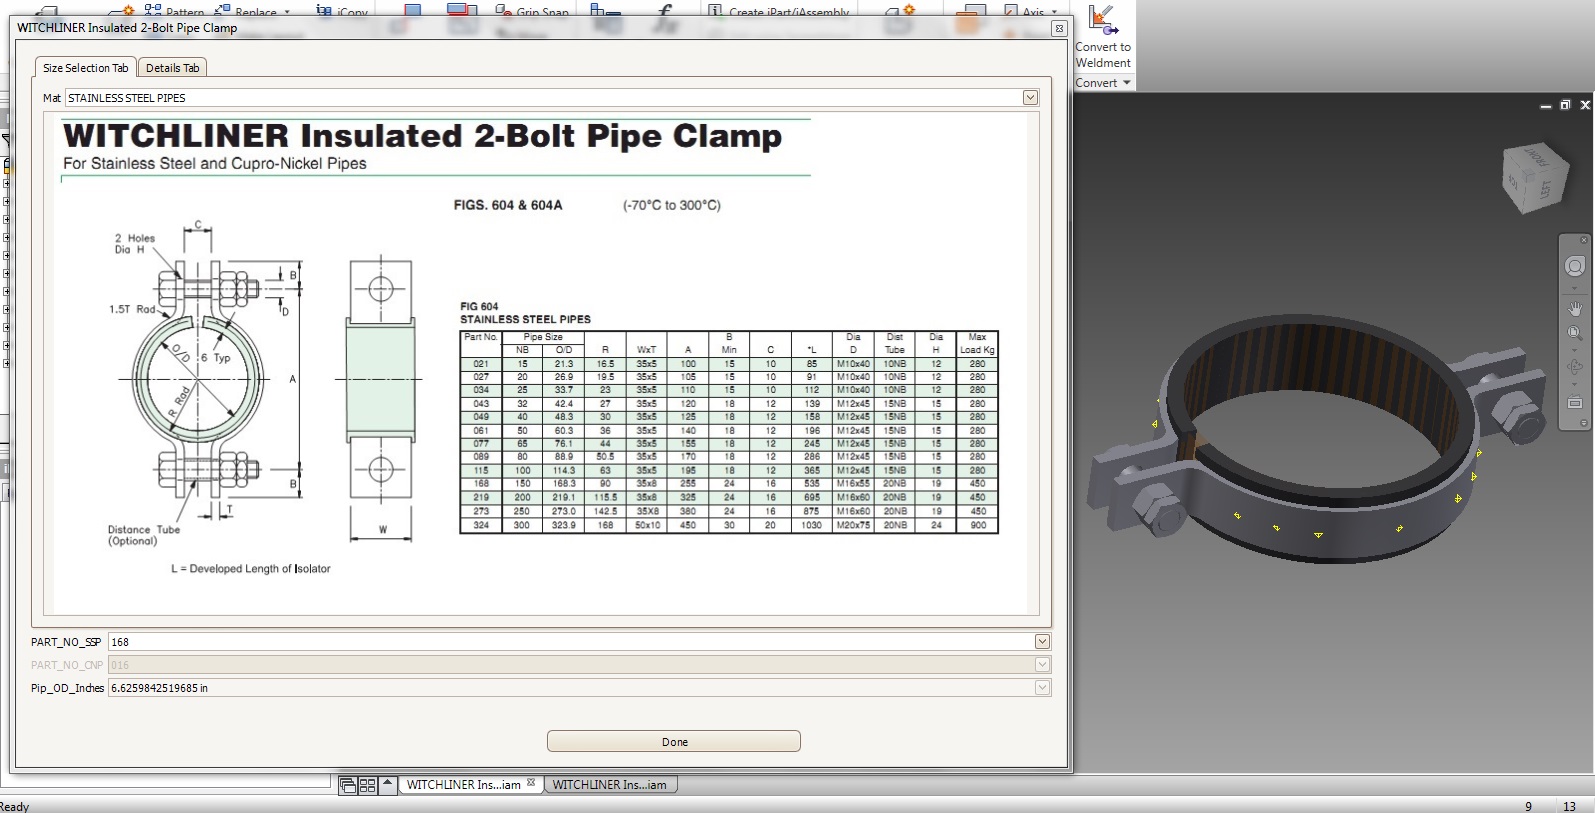
Task: Click the WITCHLINER Insulated 2-Bolt Pipe Clamp heading
Action: 422,136
